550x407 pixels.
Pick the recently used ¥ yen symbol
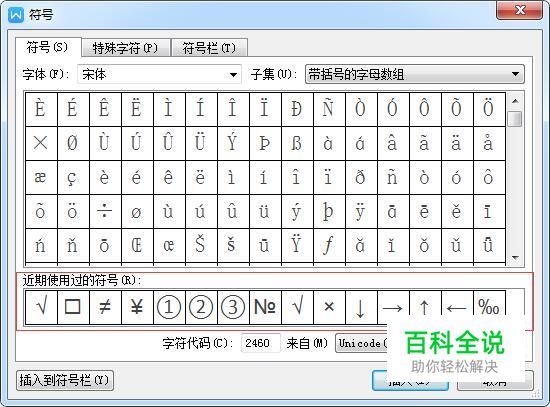[137, 307]
